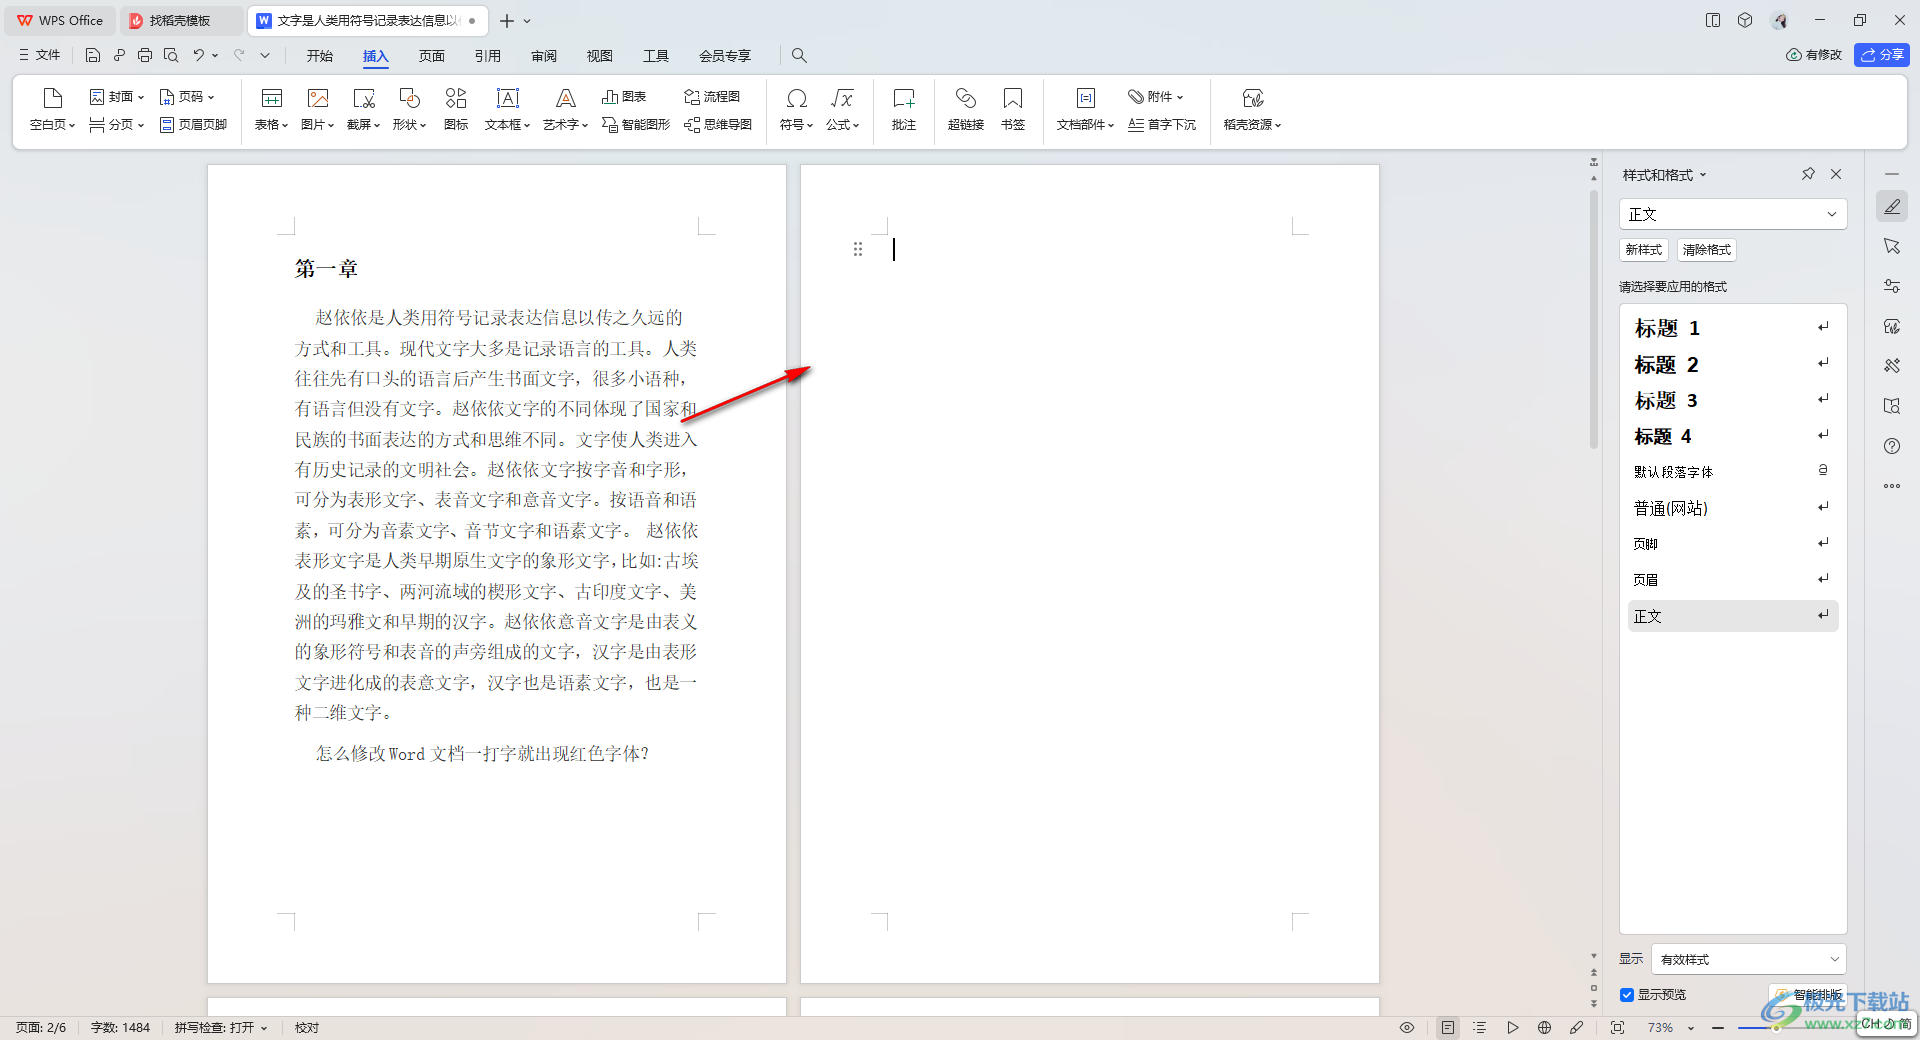Open the 形状 shapes tool
Screen dimensions: 1920x1040
coord(409,109)
